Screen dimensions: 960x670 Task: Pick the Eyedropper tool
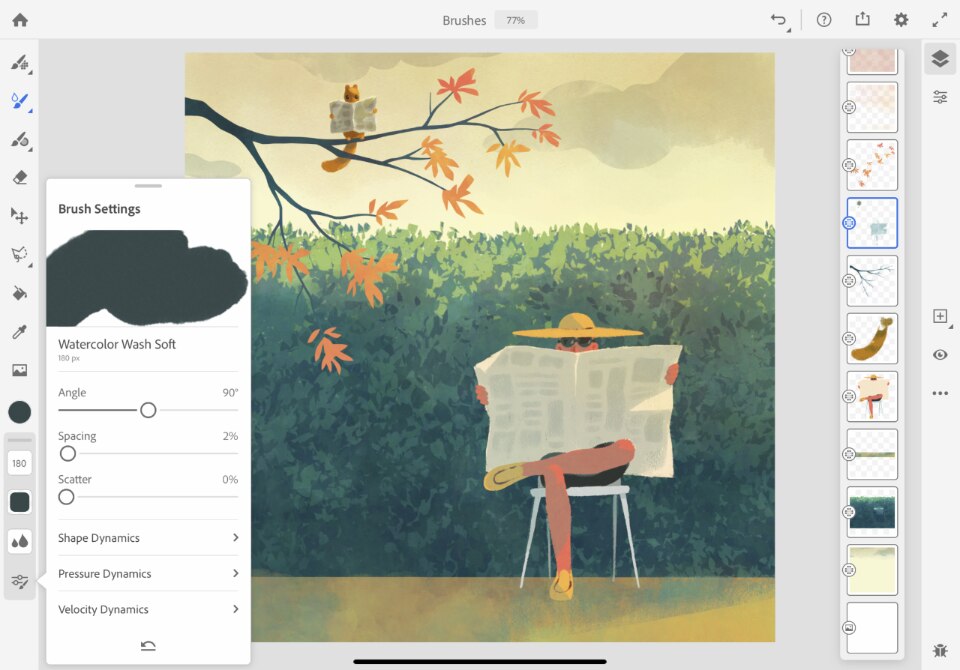pos(20,332)
